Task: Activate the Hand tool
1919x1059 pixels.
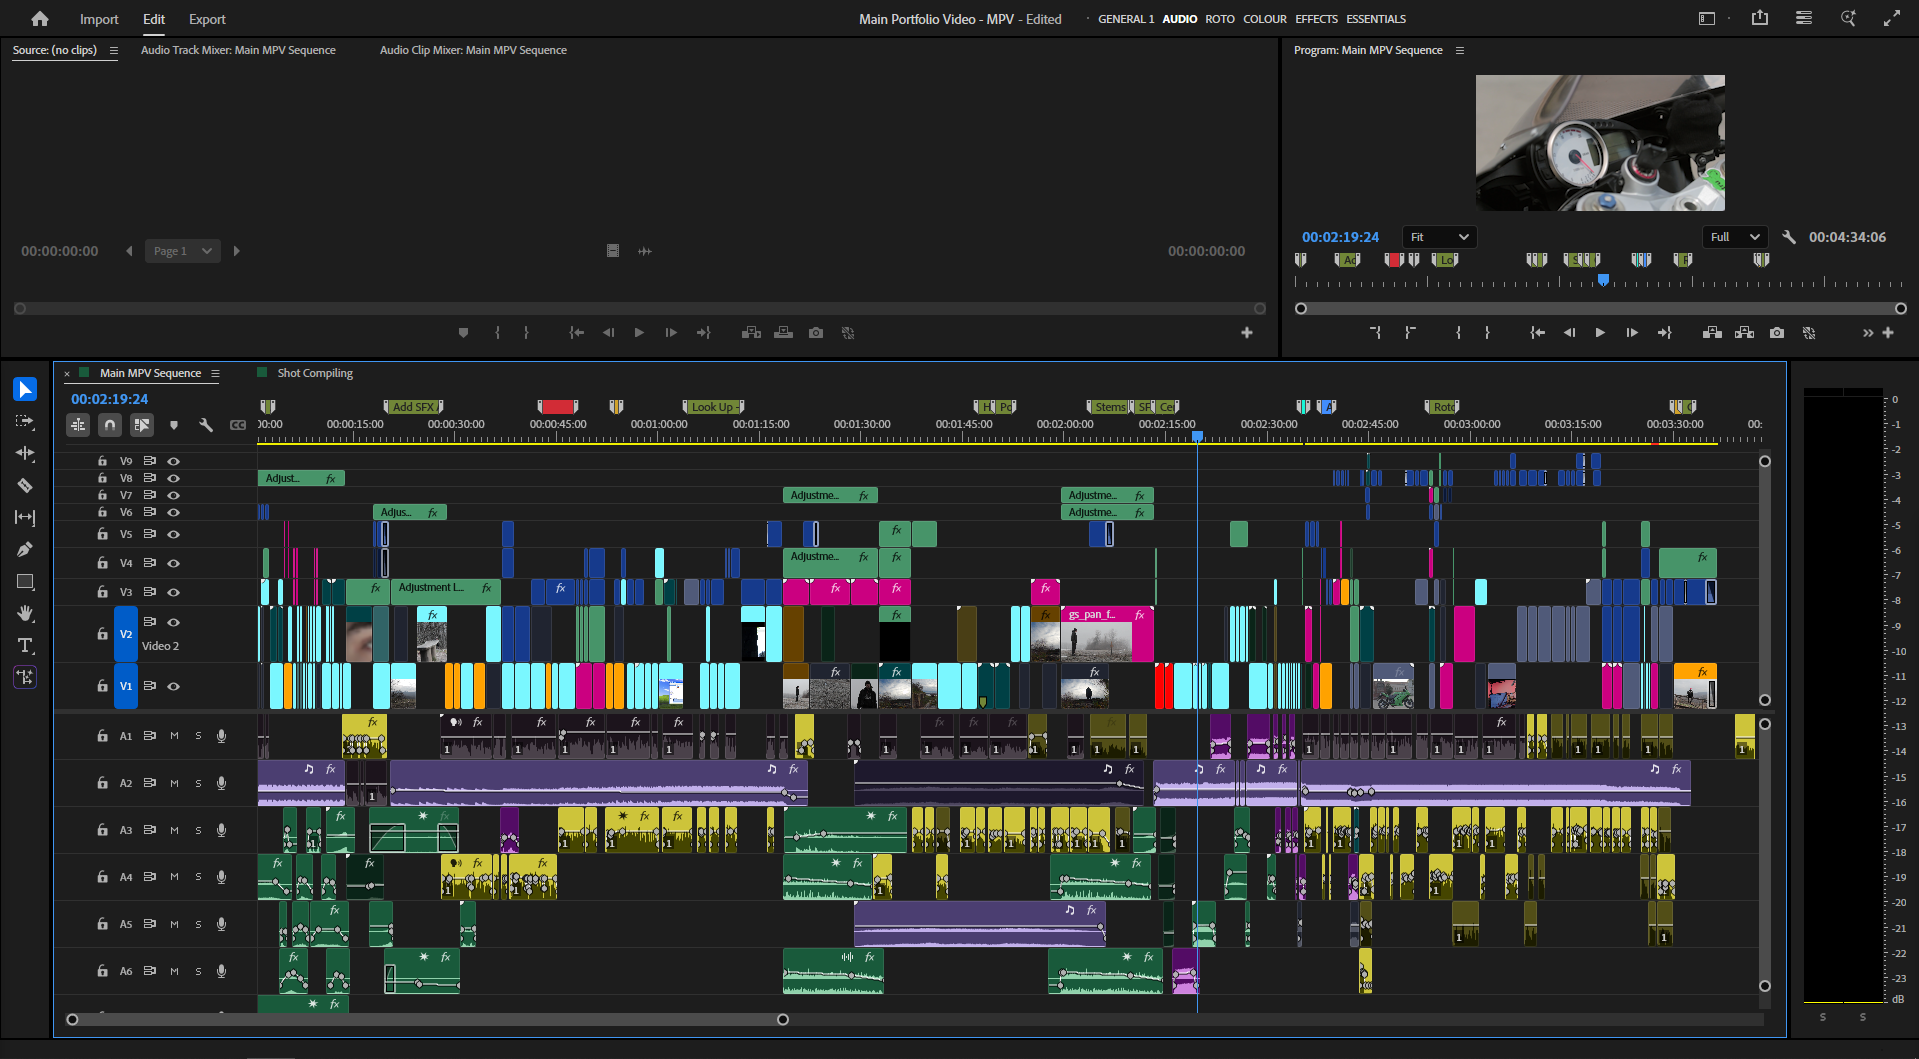Action: (x=25, y=613)
